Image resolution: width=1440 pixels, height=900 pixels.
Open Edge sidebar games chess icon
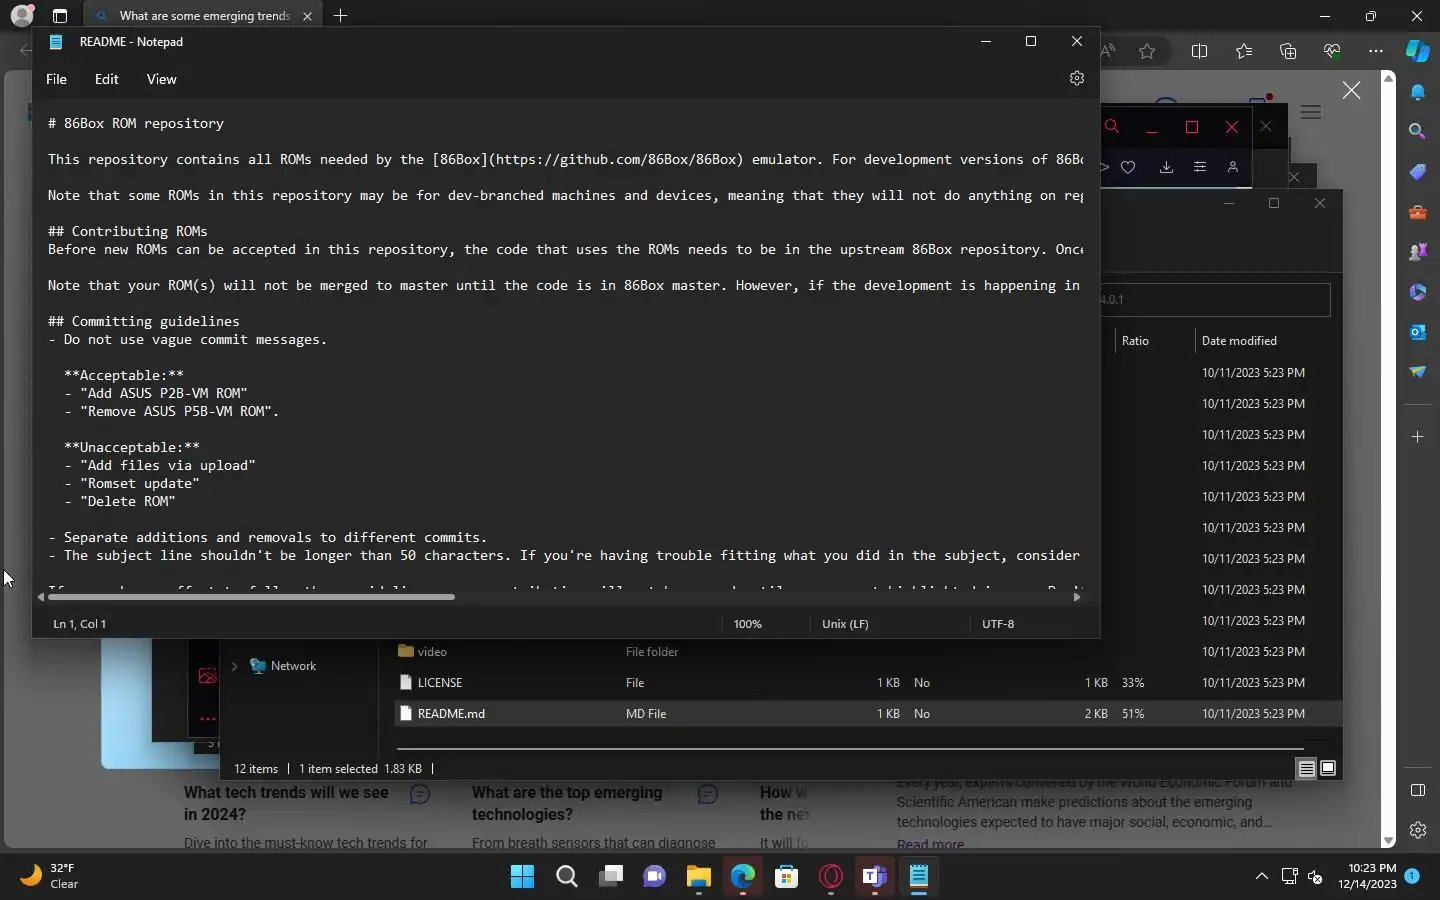pos(1418,252)
